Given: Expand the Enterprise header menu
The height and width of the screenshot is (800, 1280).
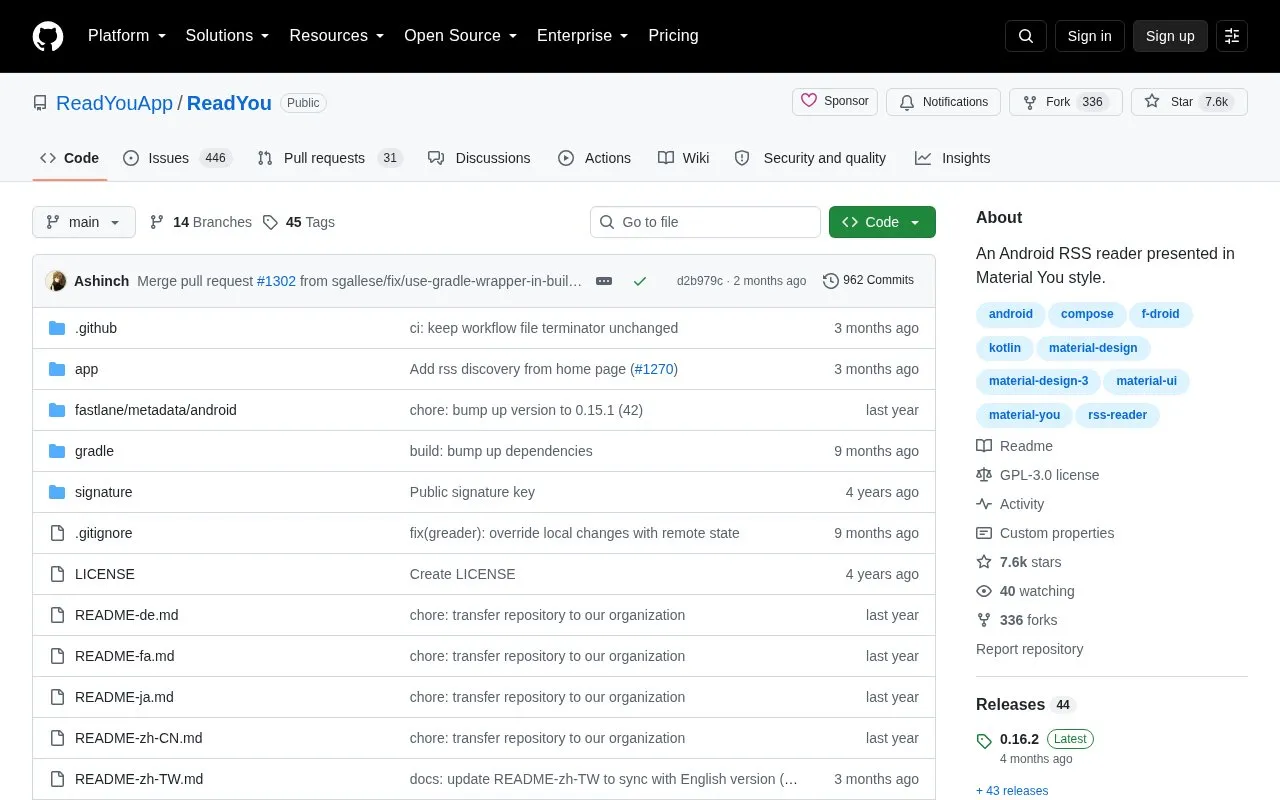Looking at the screenshot, I should pos(583,36).
